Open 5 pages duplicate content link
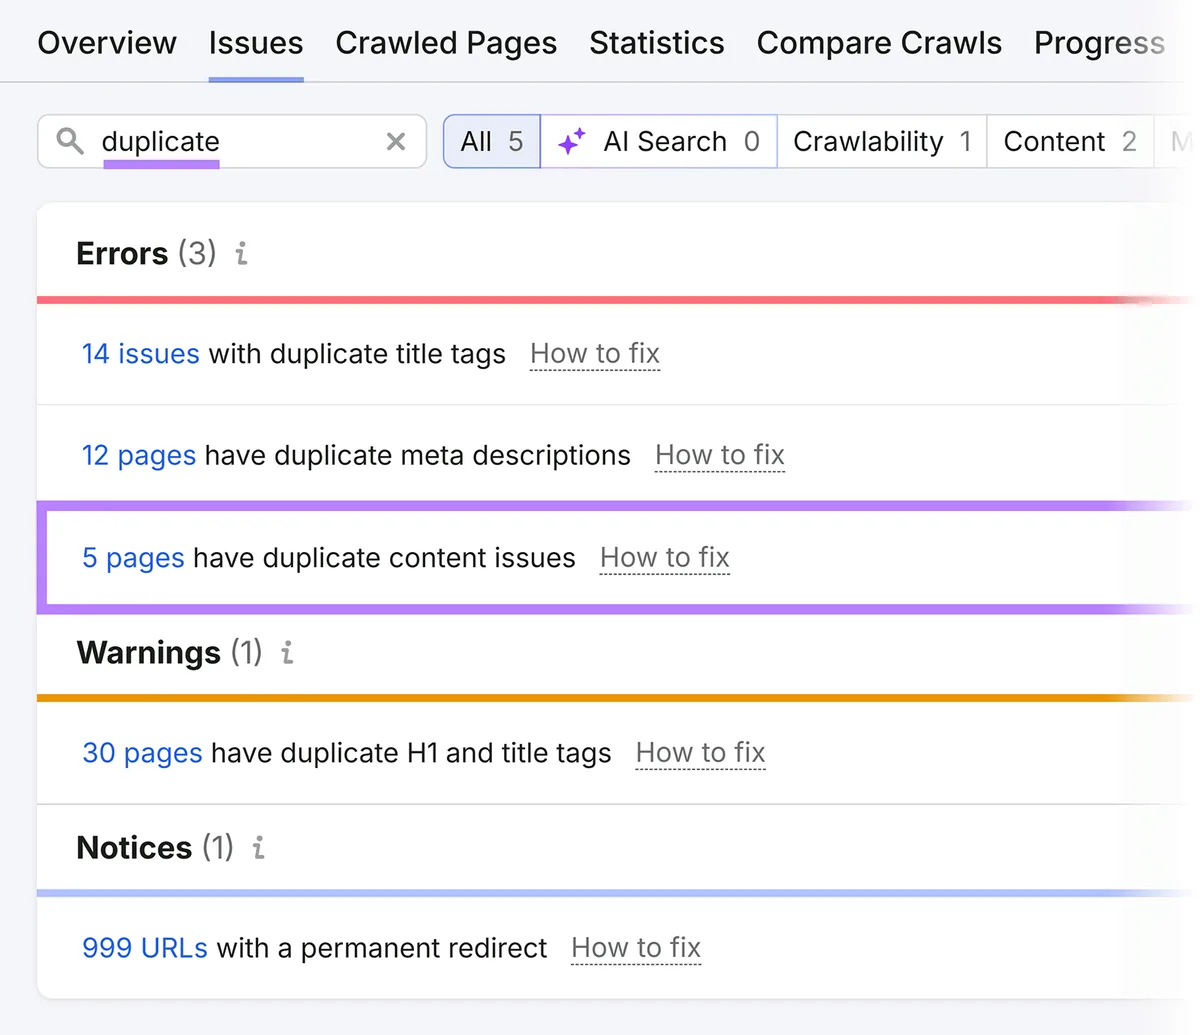This screenshot has height=1035, width=1200. point(133,558)
